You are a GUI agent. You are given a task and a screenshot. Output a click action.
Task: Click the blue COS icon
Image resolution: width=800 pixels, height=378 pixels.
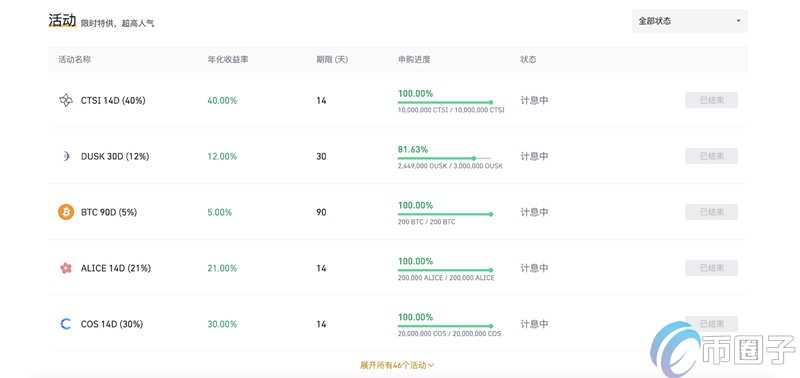click(x=66, y=324)
